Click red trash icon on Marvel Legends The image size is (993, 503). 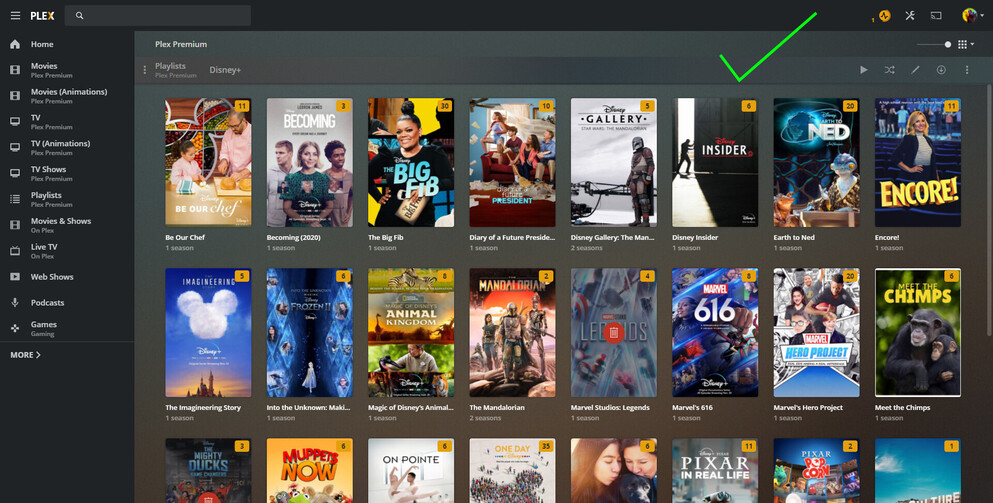pyautogui.click(x=613, y=333)
